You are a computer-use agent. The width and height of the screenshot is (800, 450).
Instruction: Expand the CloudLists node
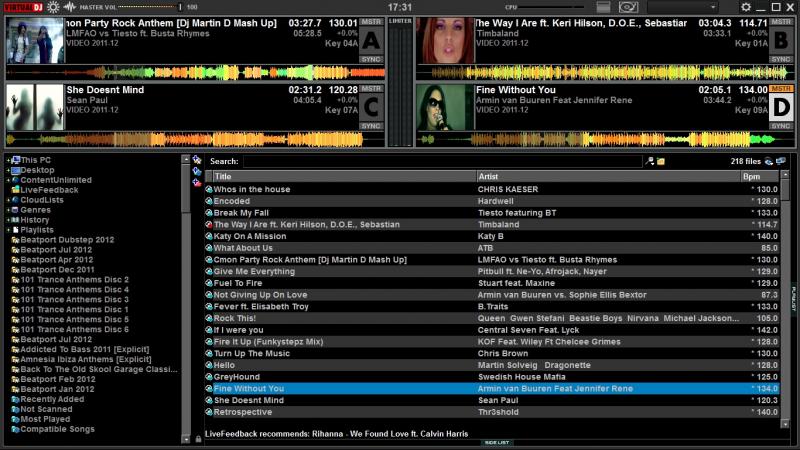(x=8, y=200)
